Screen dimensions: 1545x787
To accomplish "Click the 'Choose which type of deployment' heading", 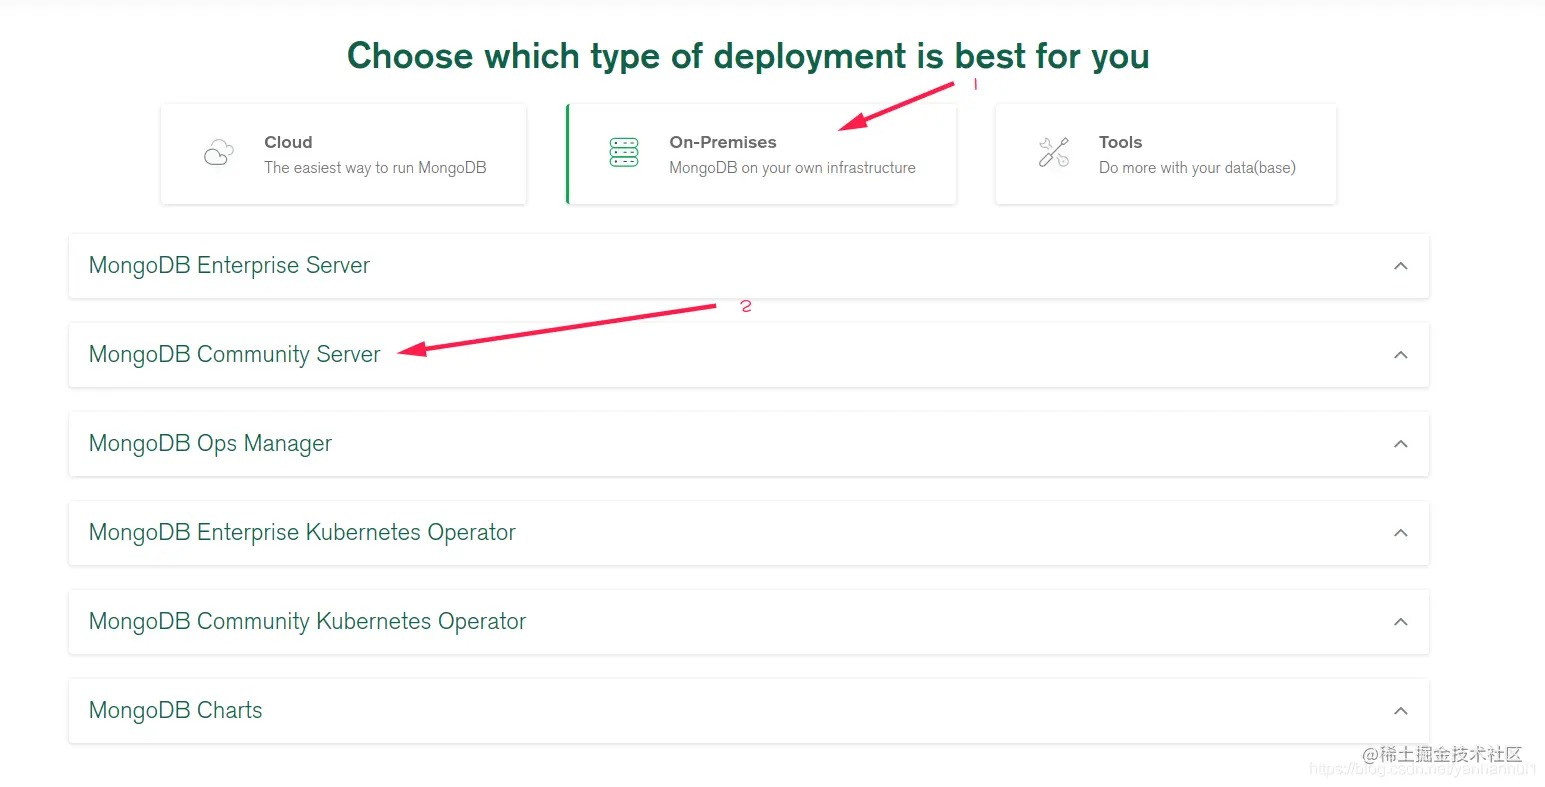I will pyautogui.click(x=748, y=56).
